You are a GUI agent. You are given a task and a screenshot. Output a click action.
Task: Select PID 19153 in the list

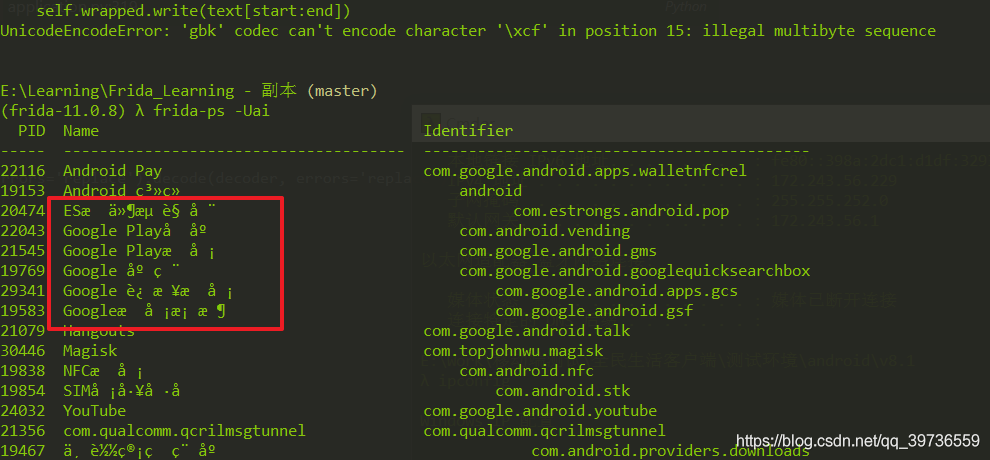(x=23, y=191)
